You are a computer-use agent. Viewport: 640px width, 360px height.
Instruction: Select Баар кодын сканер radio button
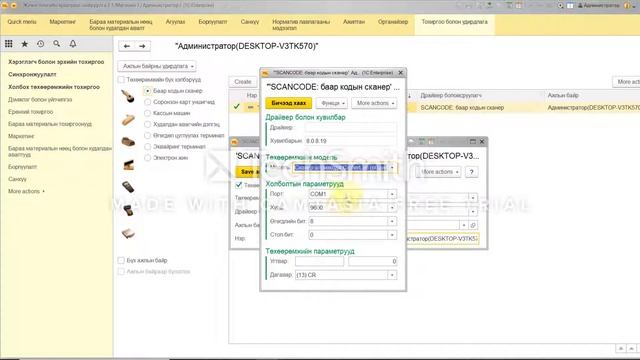[148, 91]
